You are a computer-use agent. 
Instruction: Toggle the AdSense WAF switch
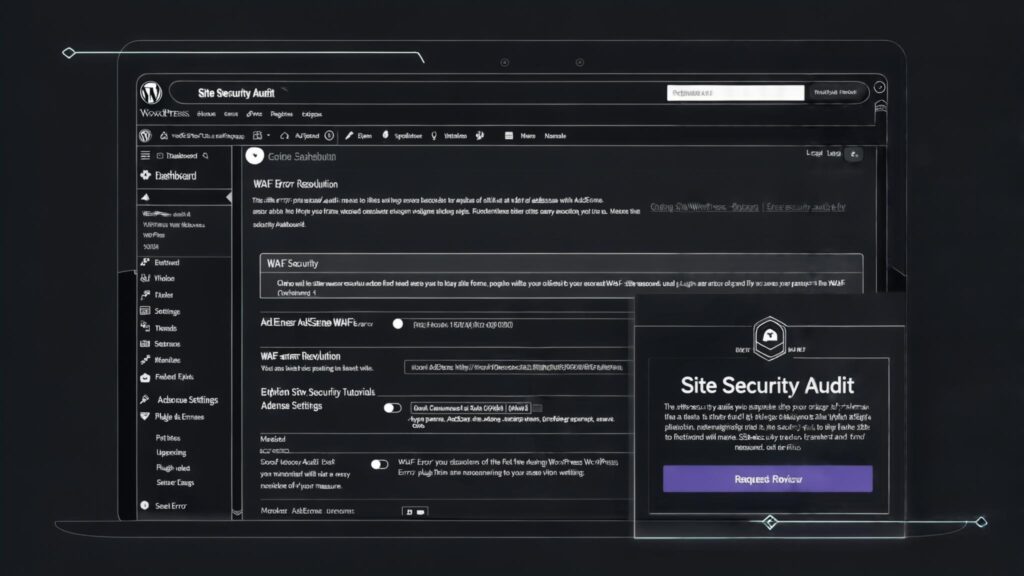pyautogui.click(x=397, y=324)
